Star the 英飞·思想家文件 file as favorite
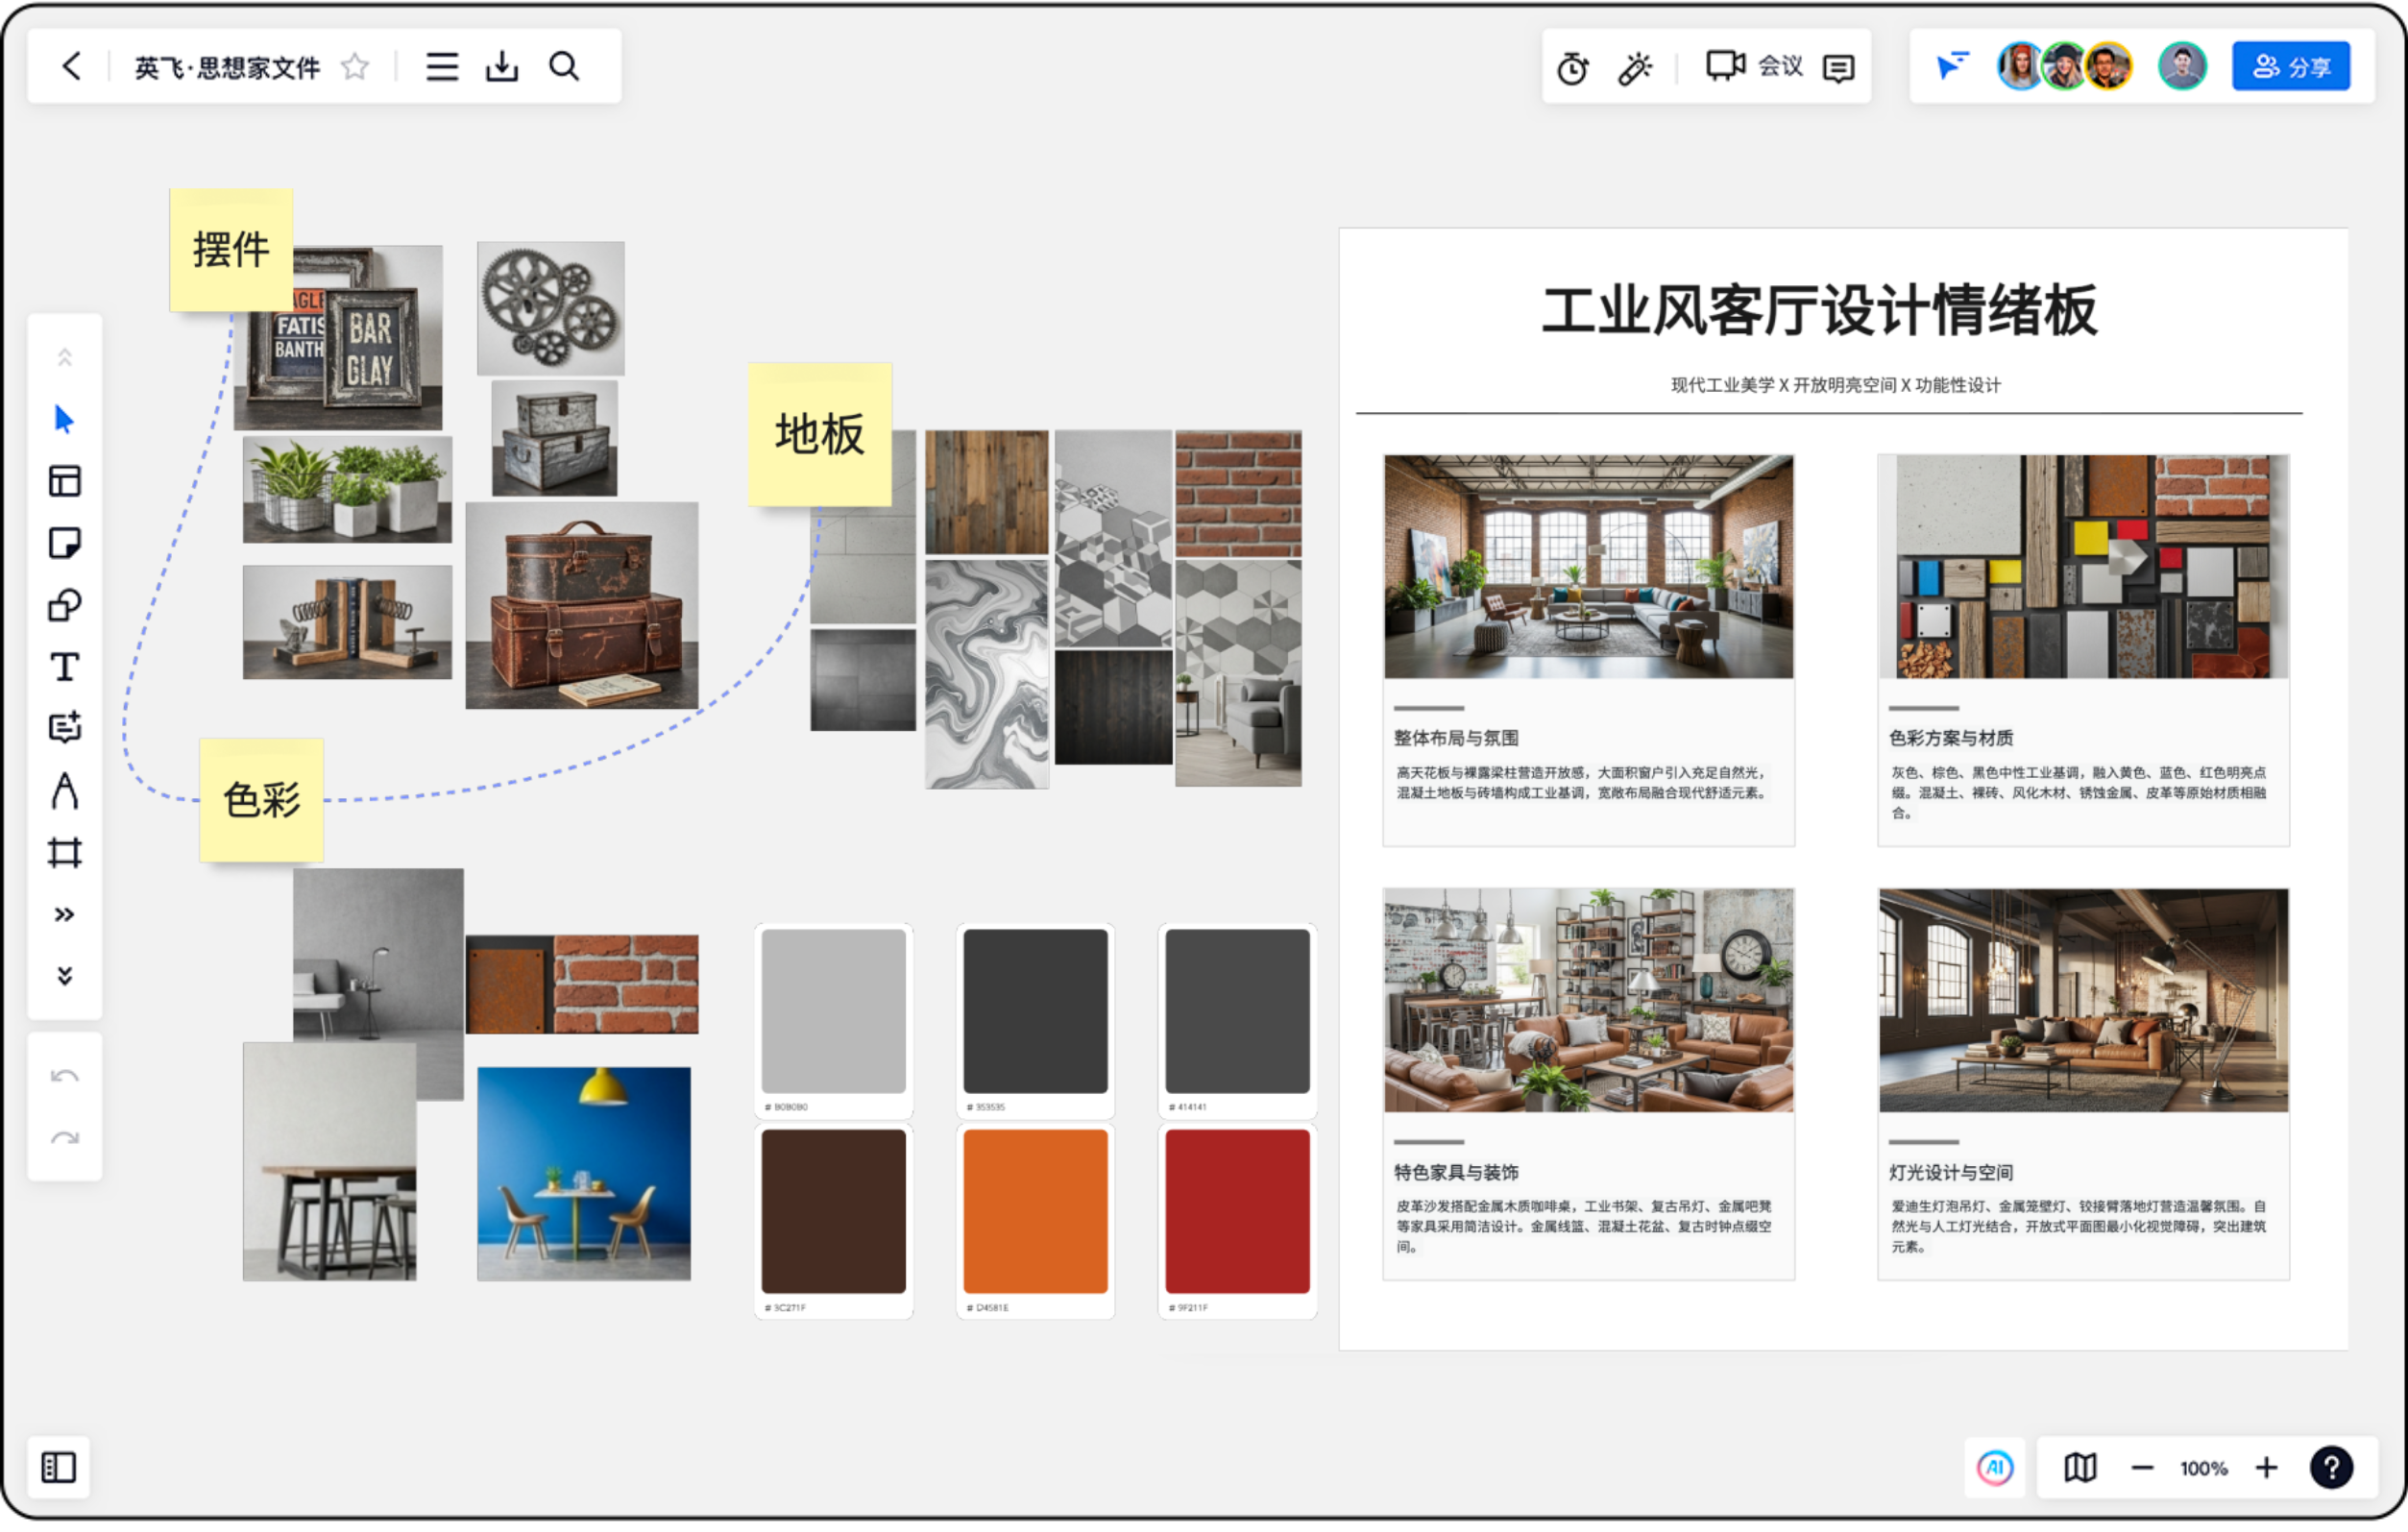 355,67
